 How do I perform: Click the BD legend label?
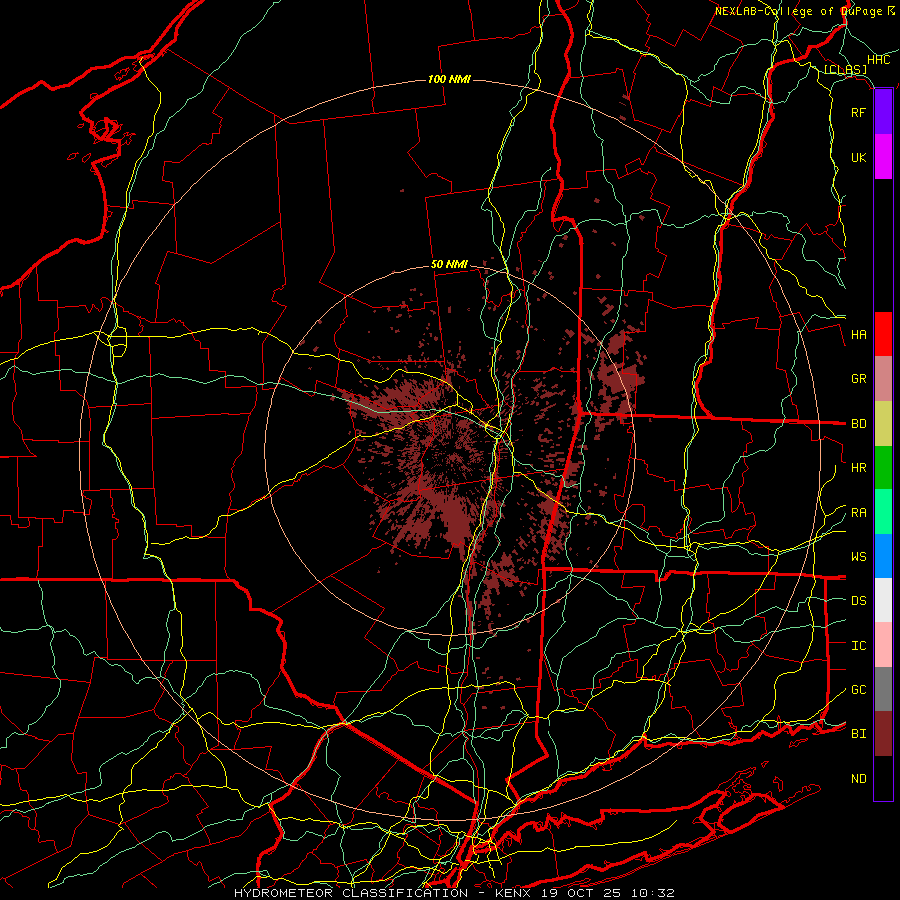point(858,424)
